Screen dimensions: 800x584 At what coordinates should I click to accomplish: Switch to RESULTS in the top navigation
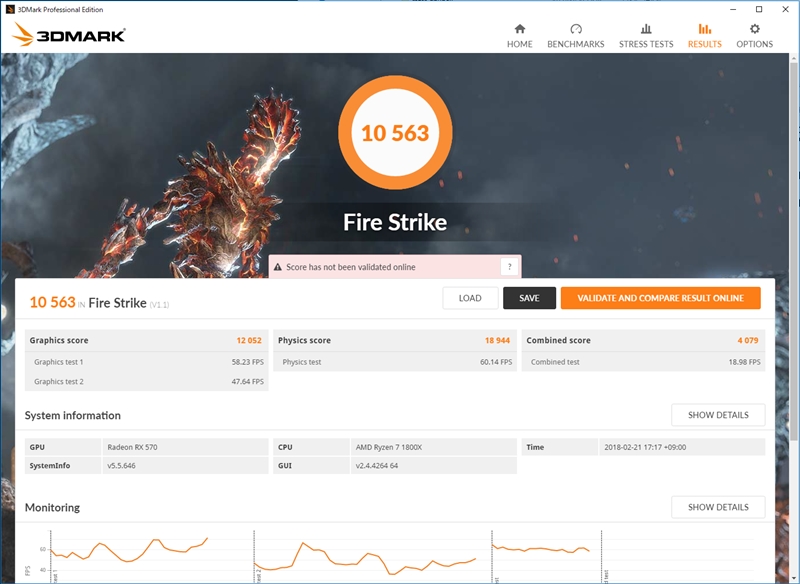pyautogui.click(x=705, y=36)
